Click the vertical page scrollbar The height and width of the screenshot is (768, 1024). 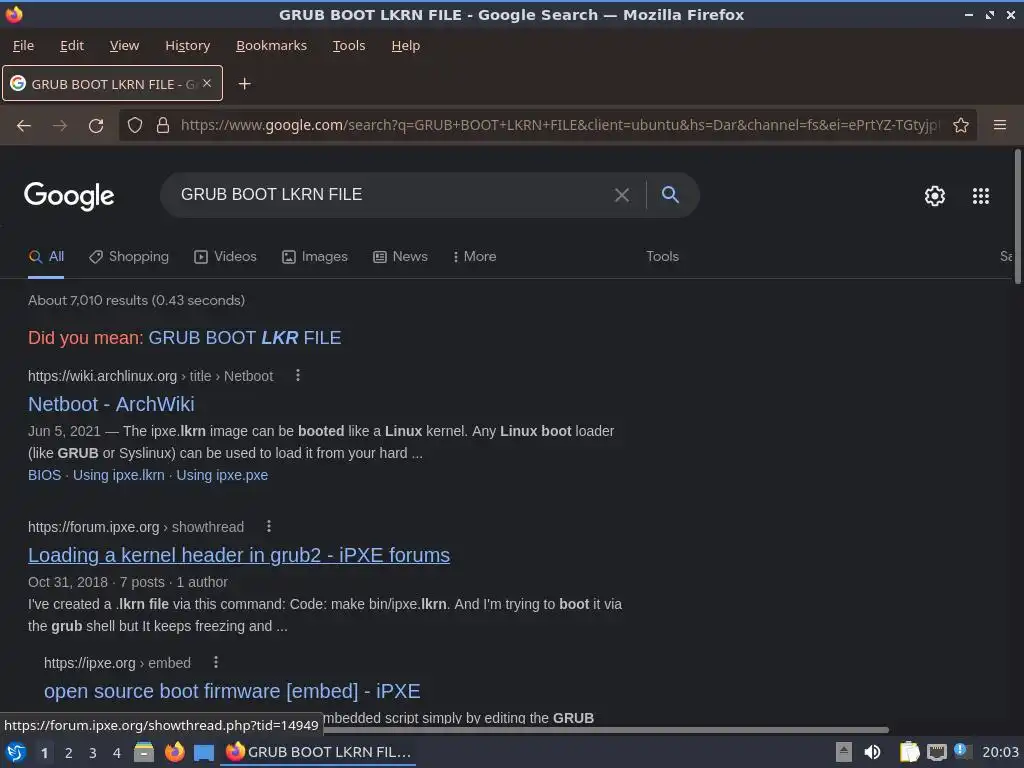(1017, 216)
